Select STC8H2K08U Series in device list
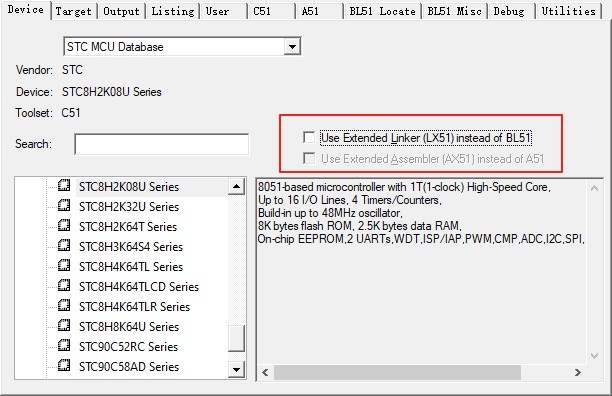The image size is (612, 396). [129, 187]
